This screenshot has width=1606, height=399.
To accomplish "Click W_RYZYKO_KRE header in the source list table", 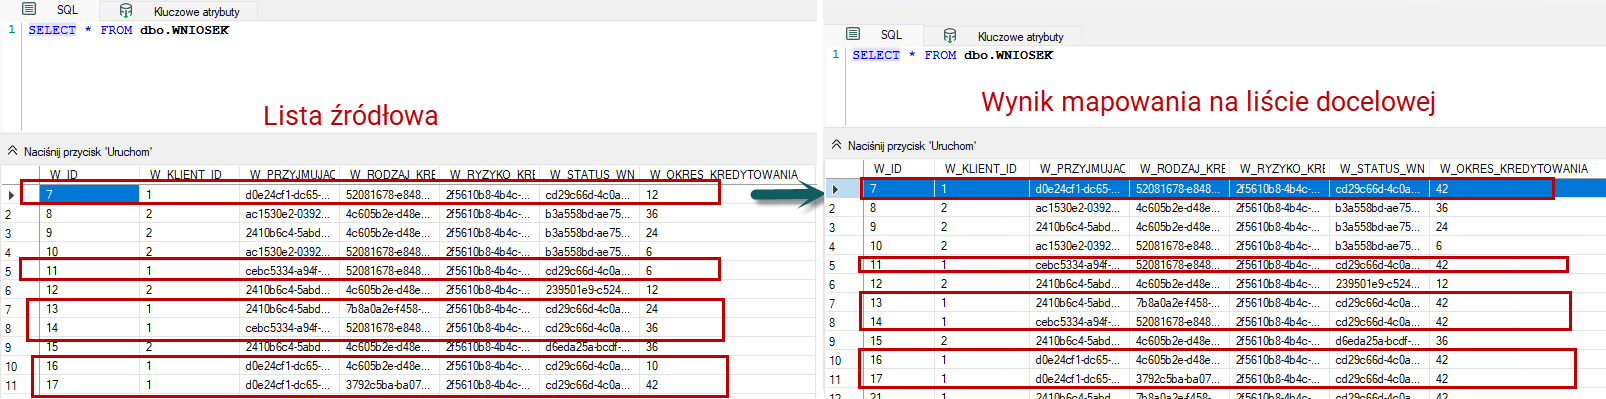I will 489,174.
